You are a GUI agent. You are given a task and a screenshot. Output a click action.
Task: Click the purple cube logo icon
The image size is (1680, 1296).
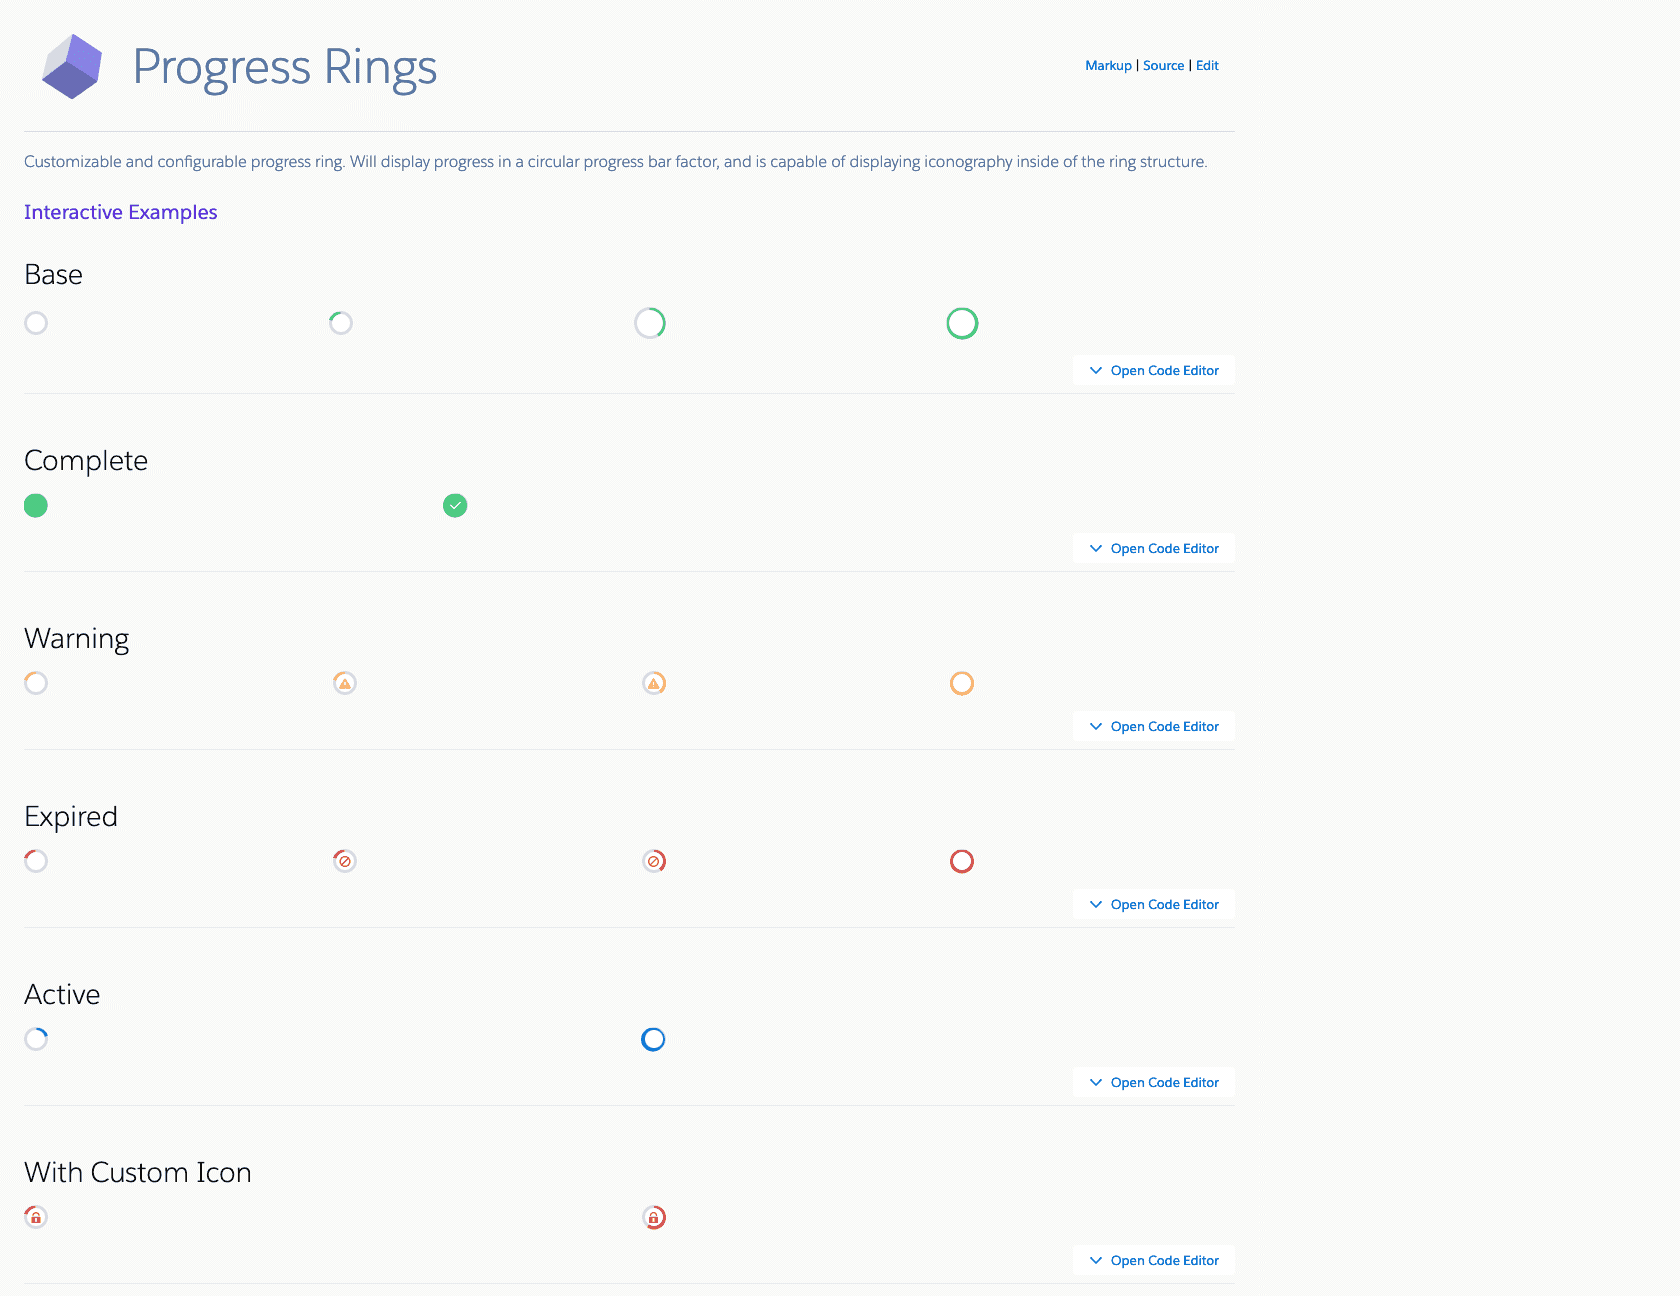pos(72,66)
